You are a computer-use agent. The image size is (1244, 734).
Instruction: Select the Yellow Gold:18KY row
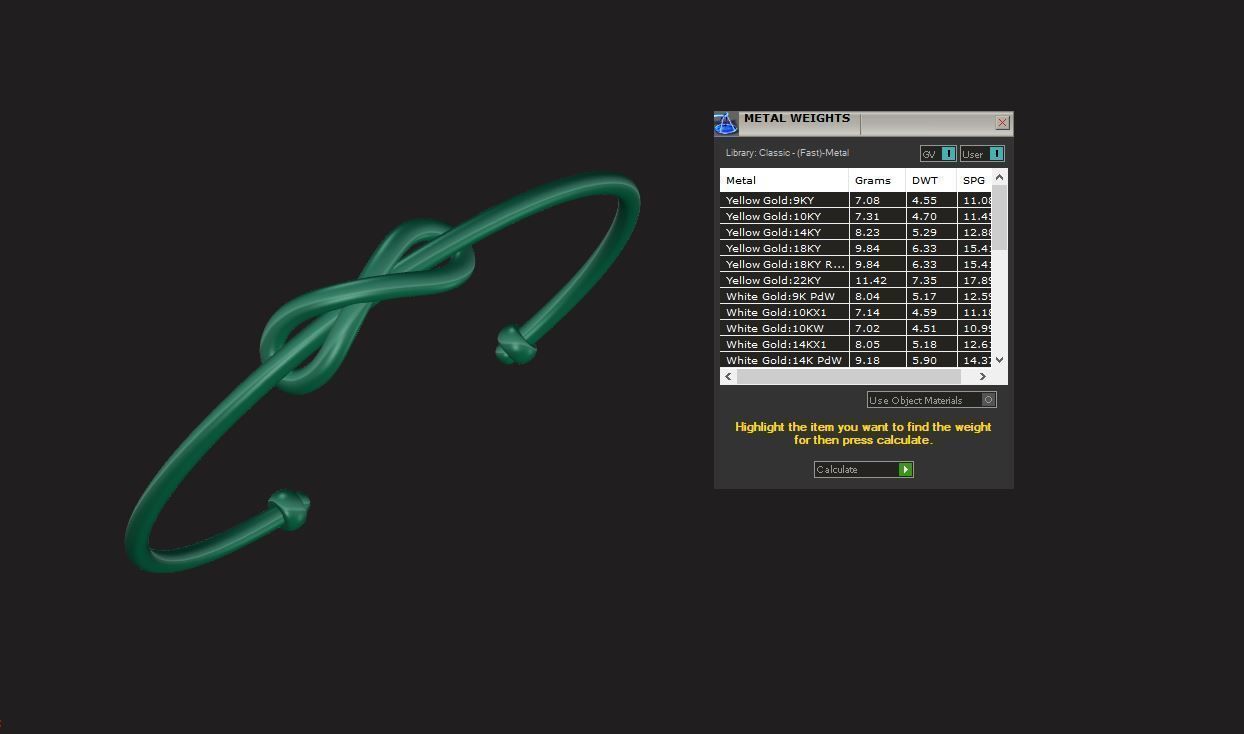[856, 248]
